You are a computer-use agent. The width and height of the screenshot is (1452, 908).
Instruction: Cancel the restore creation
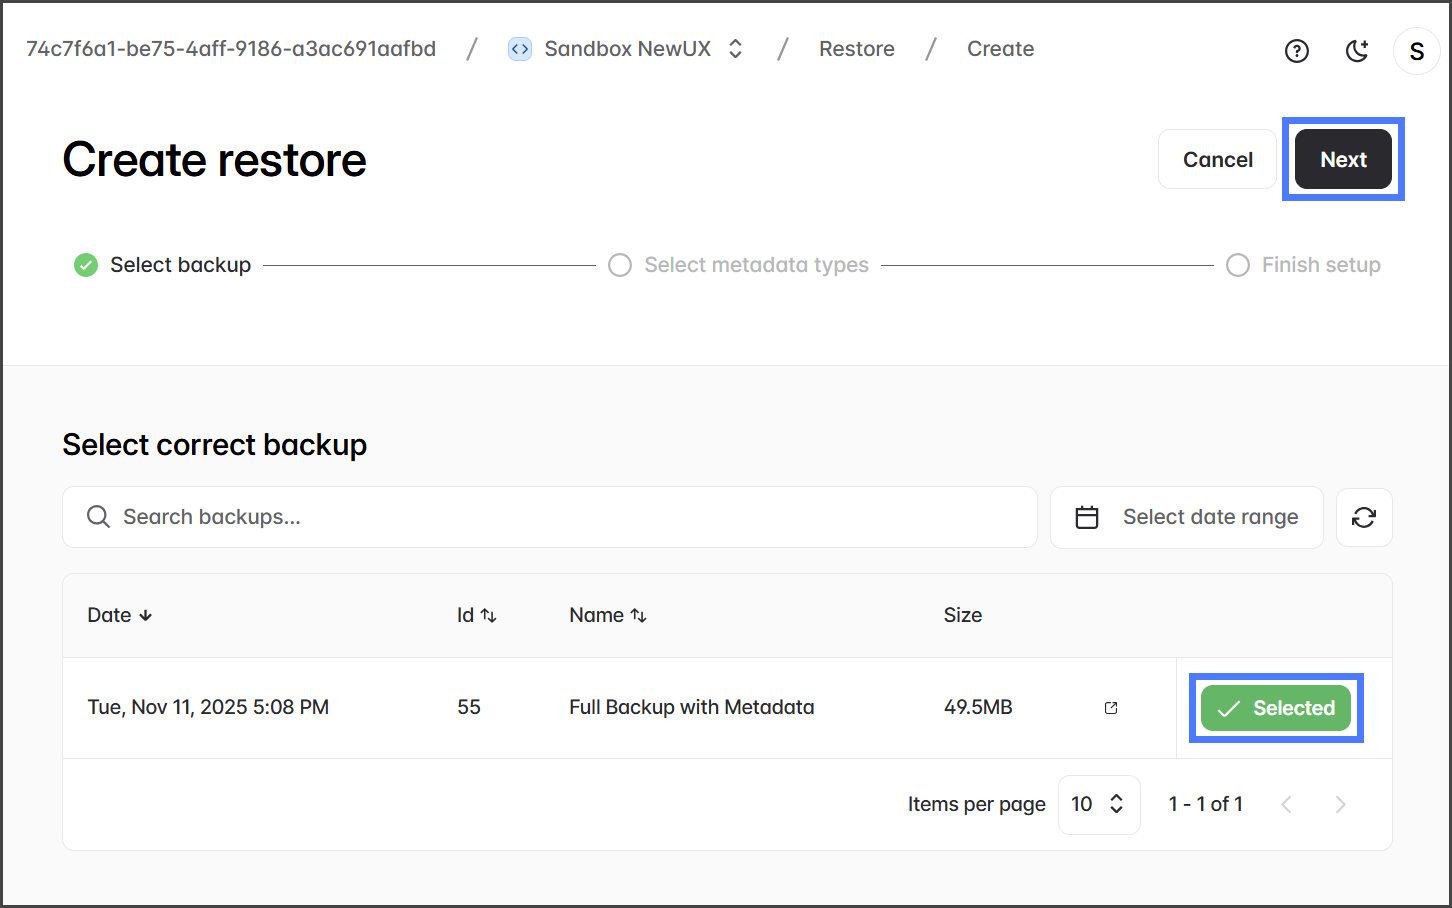tap(1217, 160)
